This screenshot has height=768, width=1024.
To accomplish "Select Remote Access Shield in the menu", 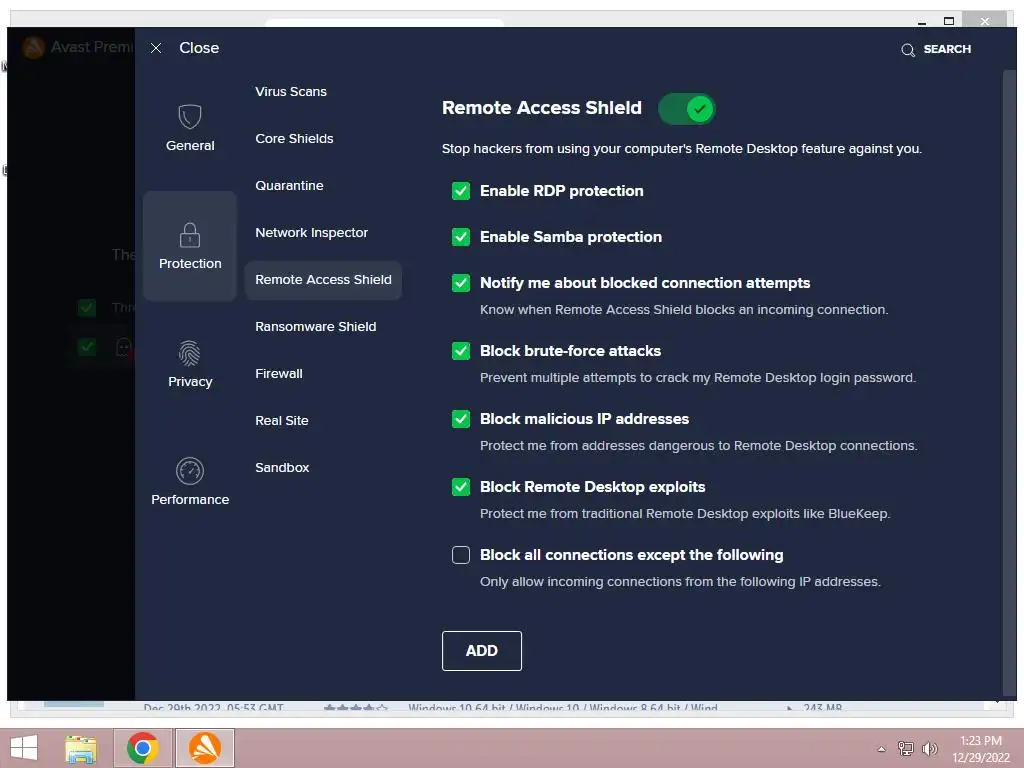I will 323,280.
